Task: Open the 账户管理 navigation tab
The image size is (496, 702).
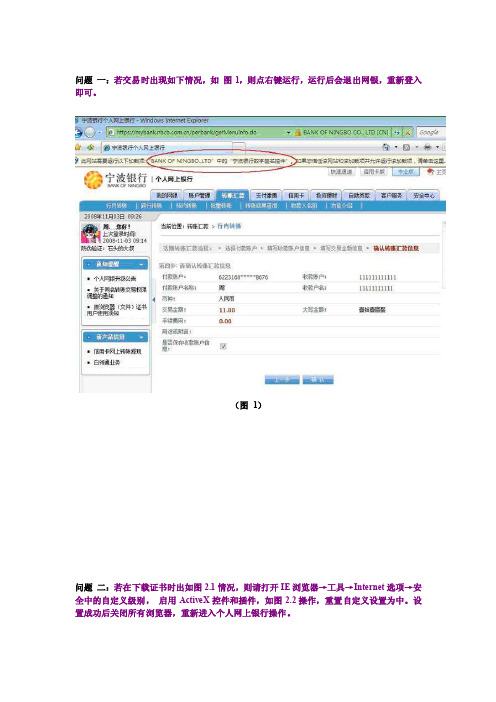Action: (x=199, y=196)
